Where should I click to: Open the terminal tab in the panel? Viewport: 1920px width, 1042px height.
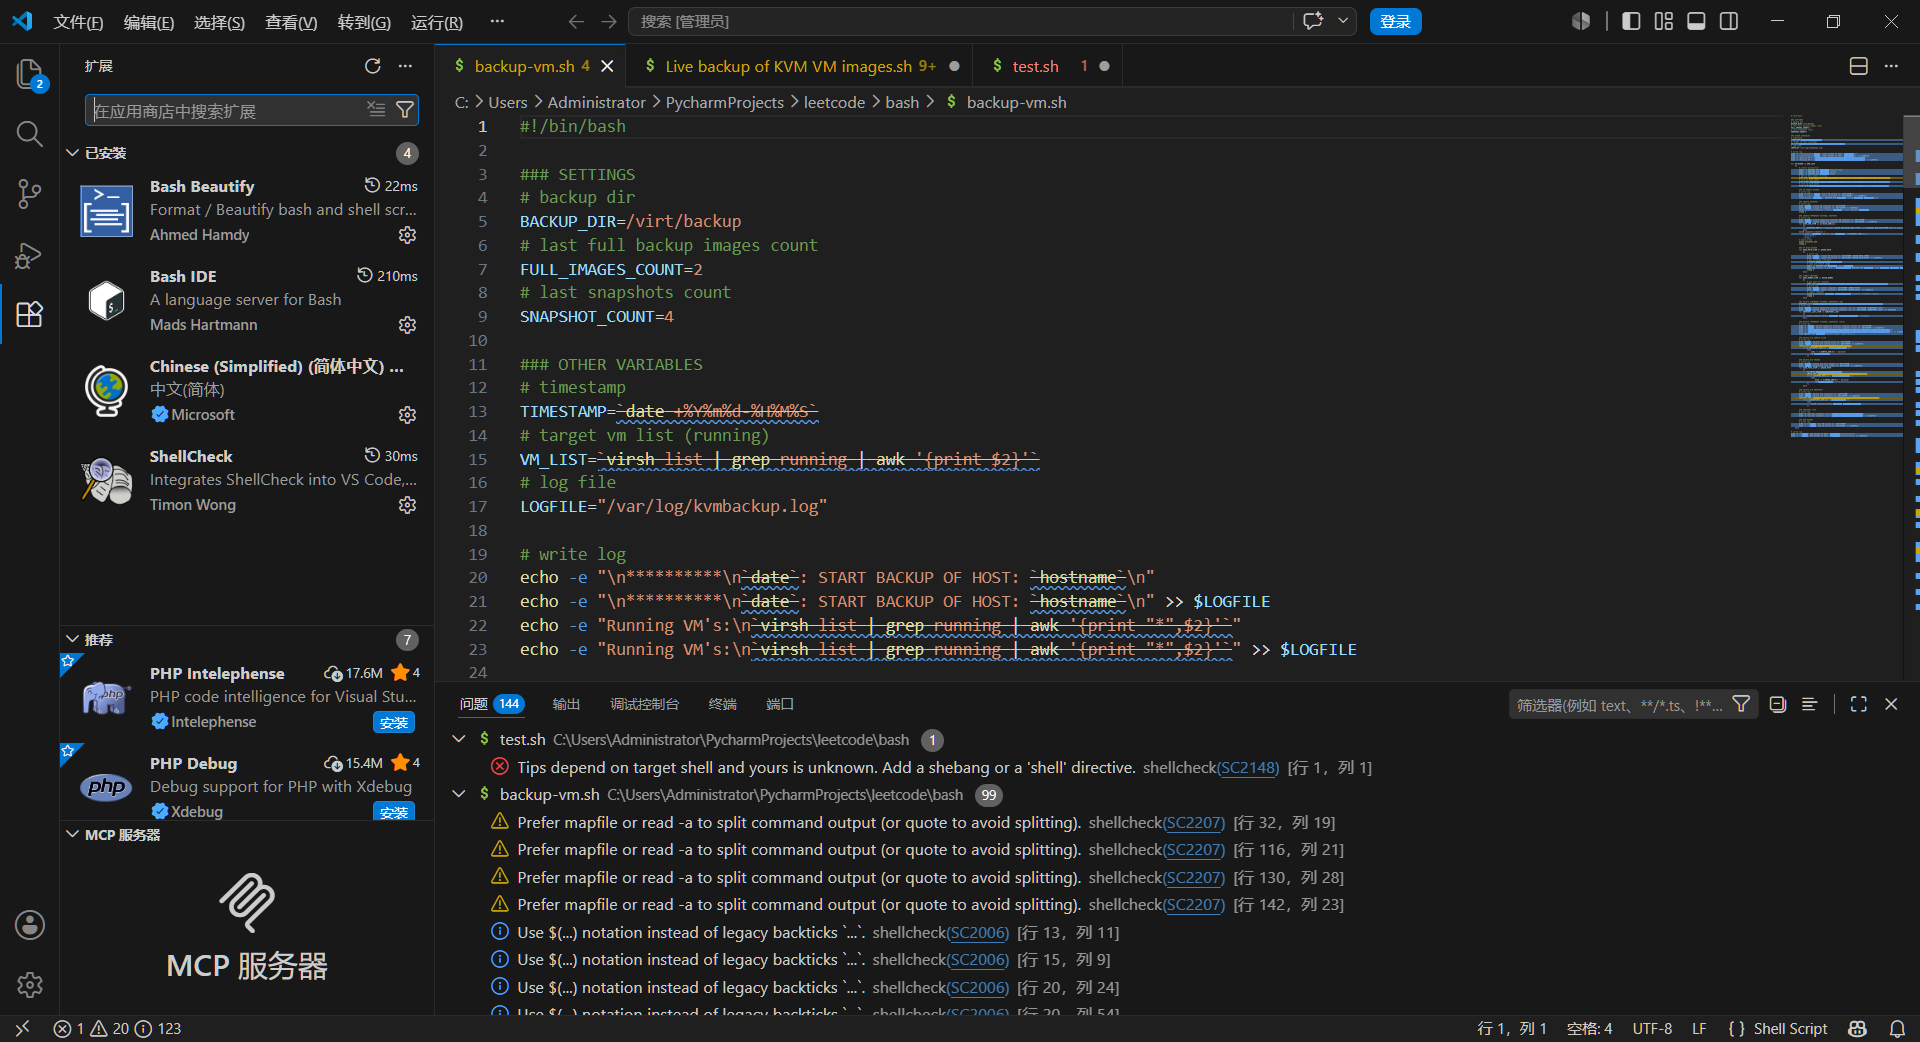coord(722,704)
